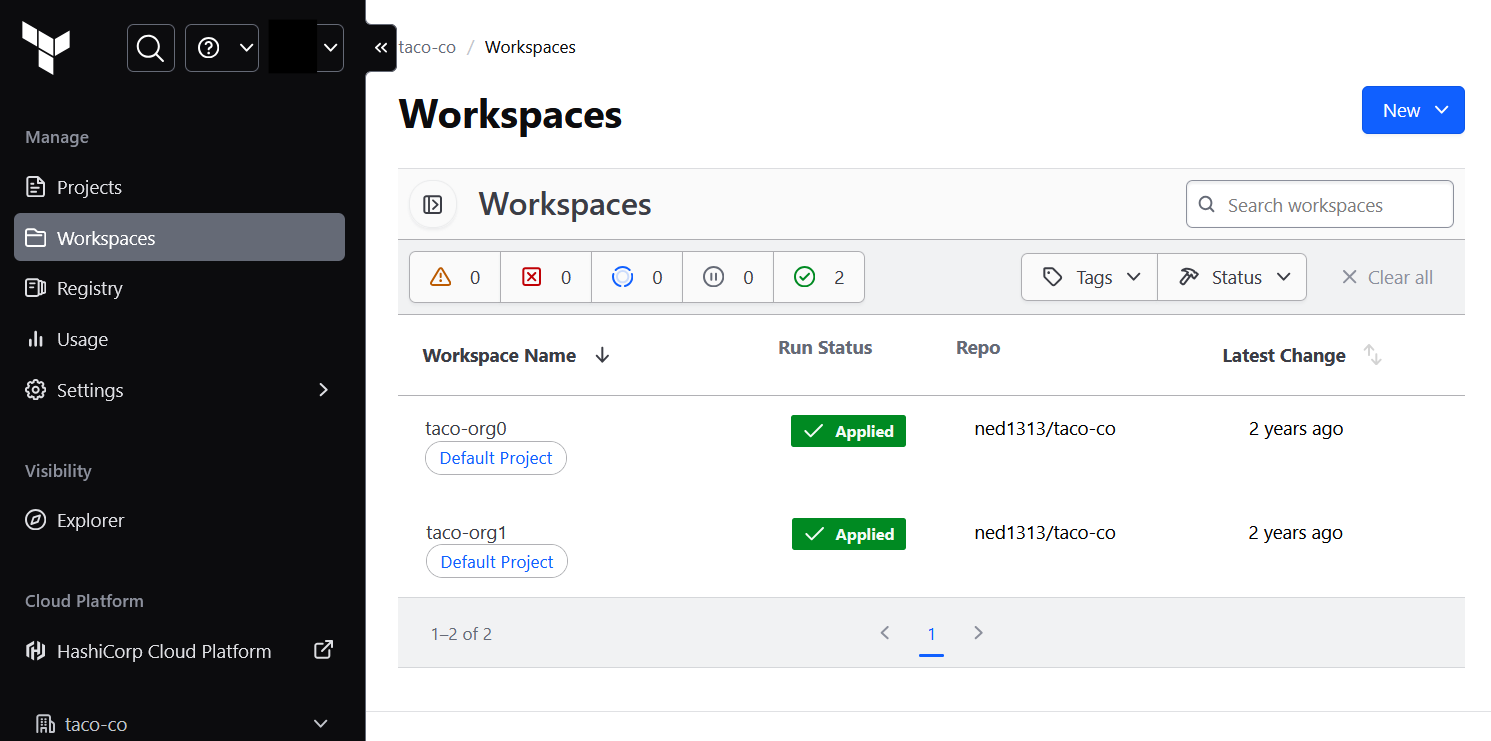
Task: Select page 1 in pagination
Action: 931,634
